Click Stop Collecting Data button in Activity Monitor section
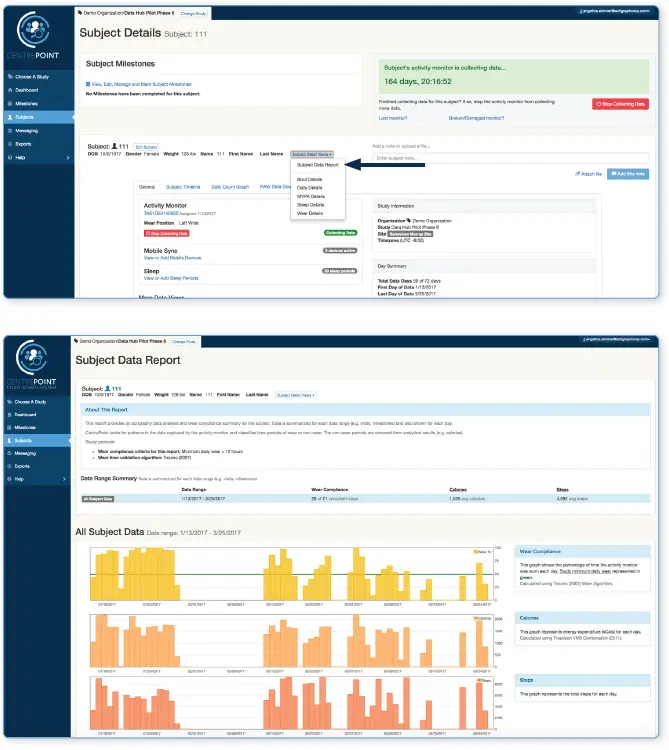 coord(166,233)
